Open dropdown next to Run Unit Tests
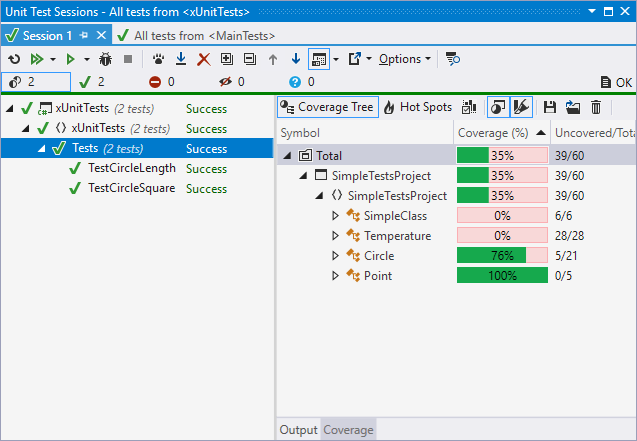637x441 pixels. pyautogui.click(x=87, y=59)
